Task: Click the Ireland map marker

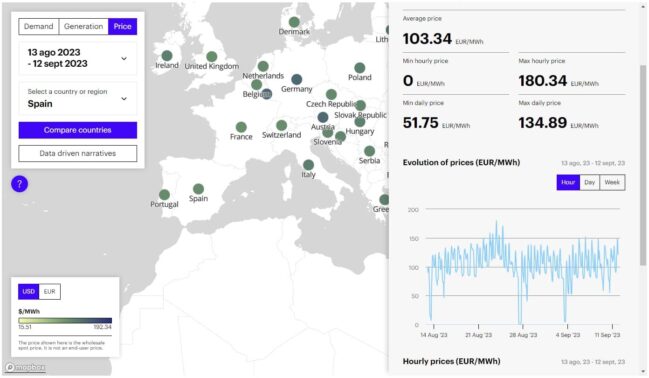Action: [167, 55]
